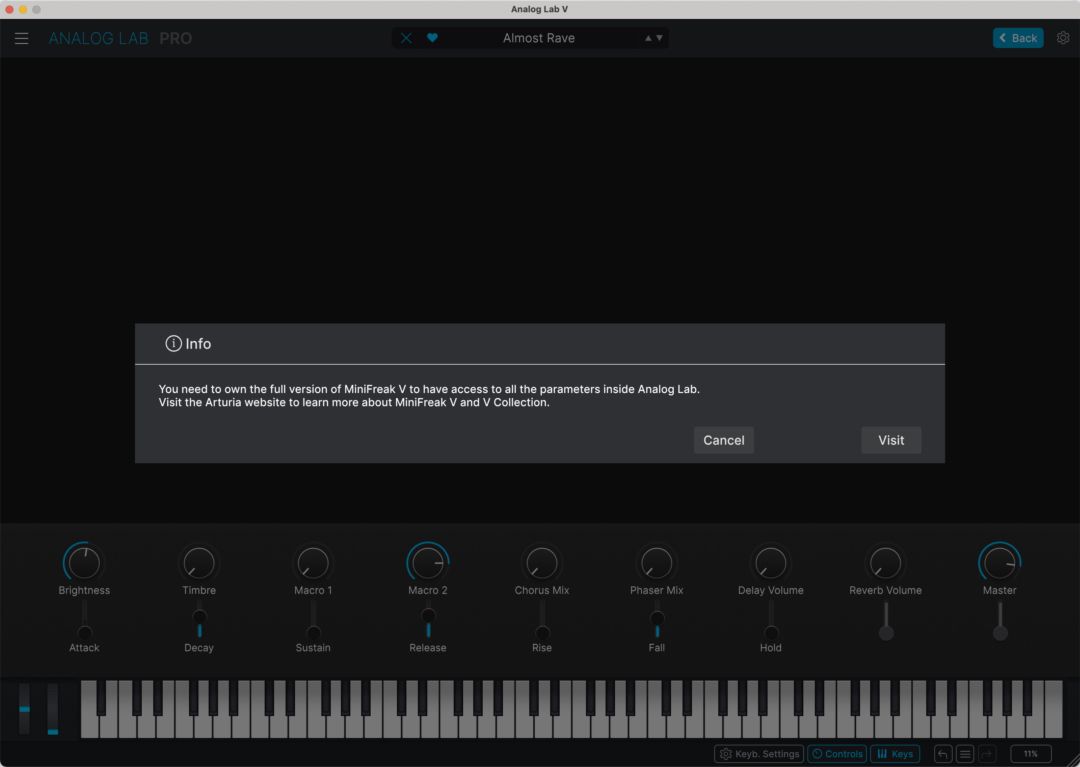Screen dimensions: 1080x767
Task: Click the X icon beside the preset name
Action: pos(406,38)
